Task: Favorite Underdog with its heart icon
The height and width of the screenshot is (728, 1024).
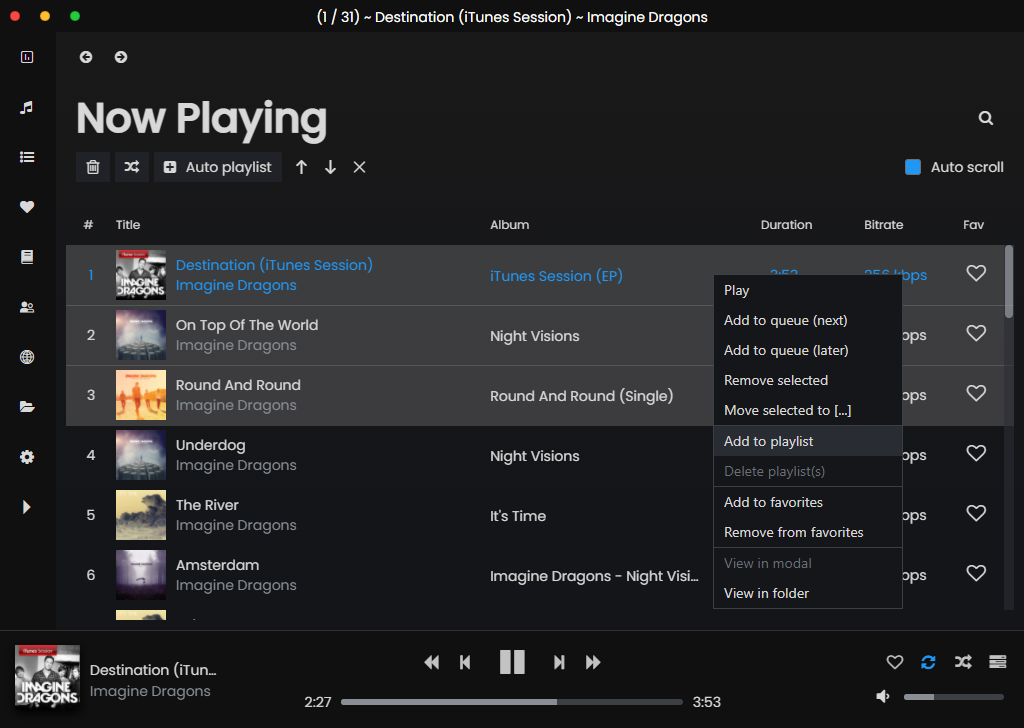Action: point(976,453)
